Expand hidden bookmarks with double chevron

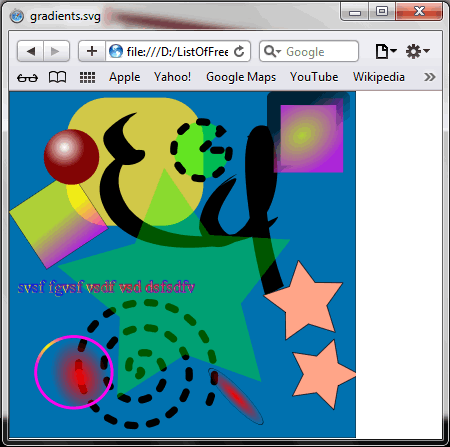click(x=430, y=77)
